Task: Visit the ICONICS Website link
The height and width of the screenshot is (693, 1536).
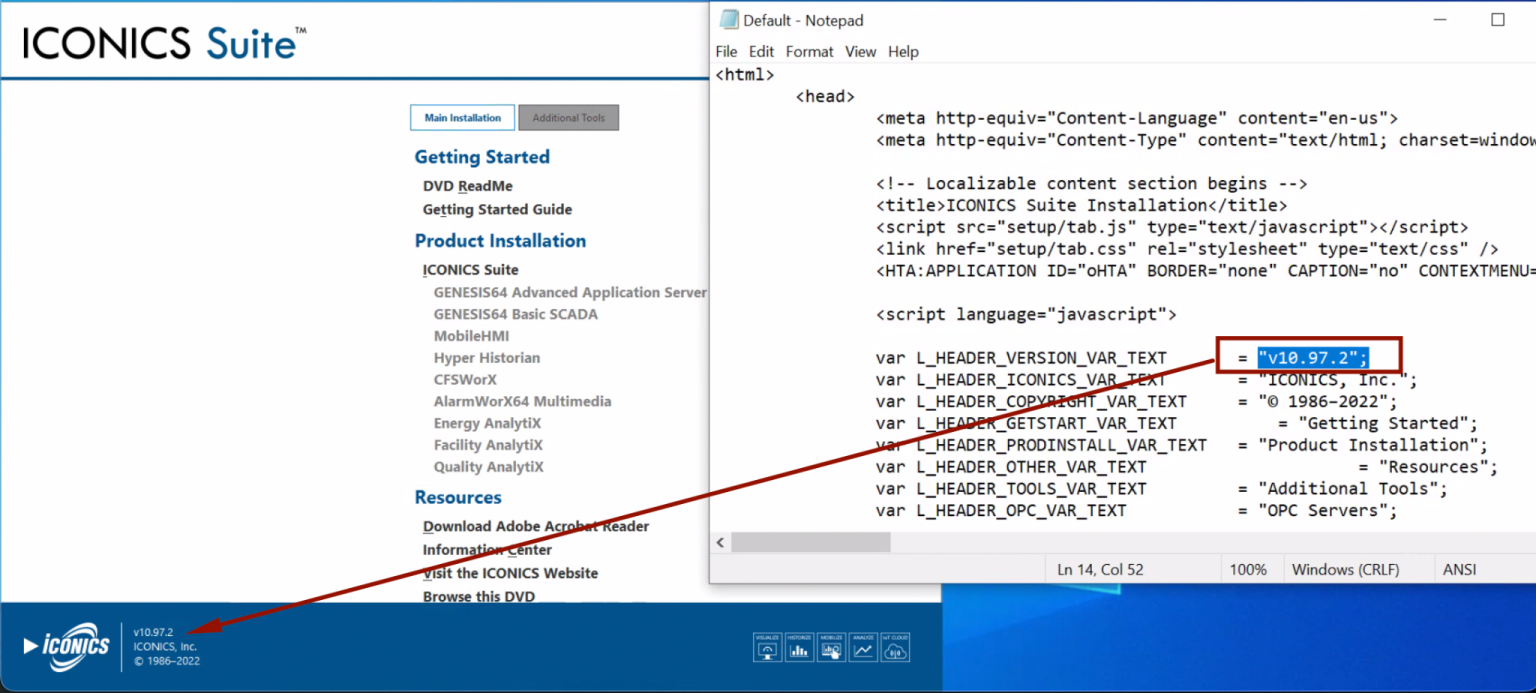Action: [x=510, y=574]
